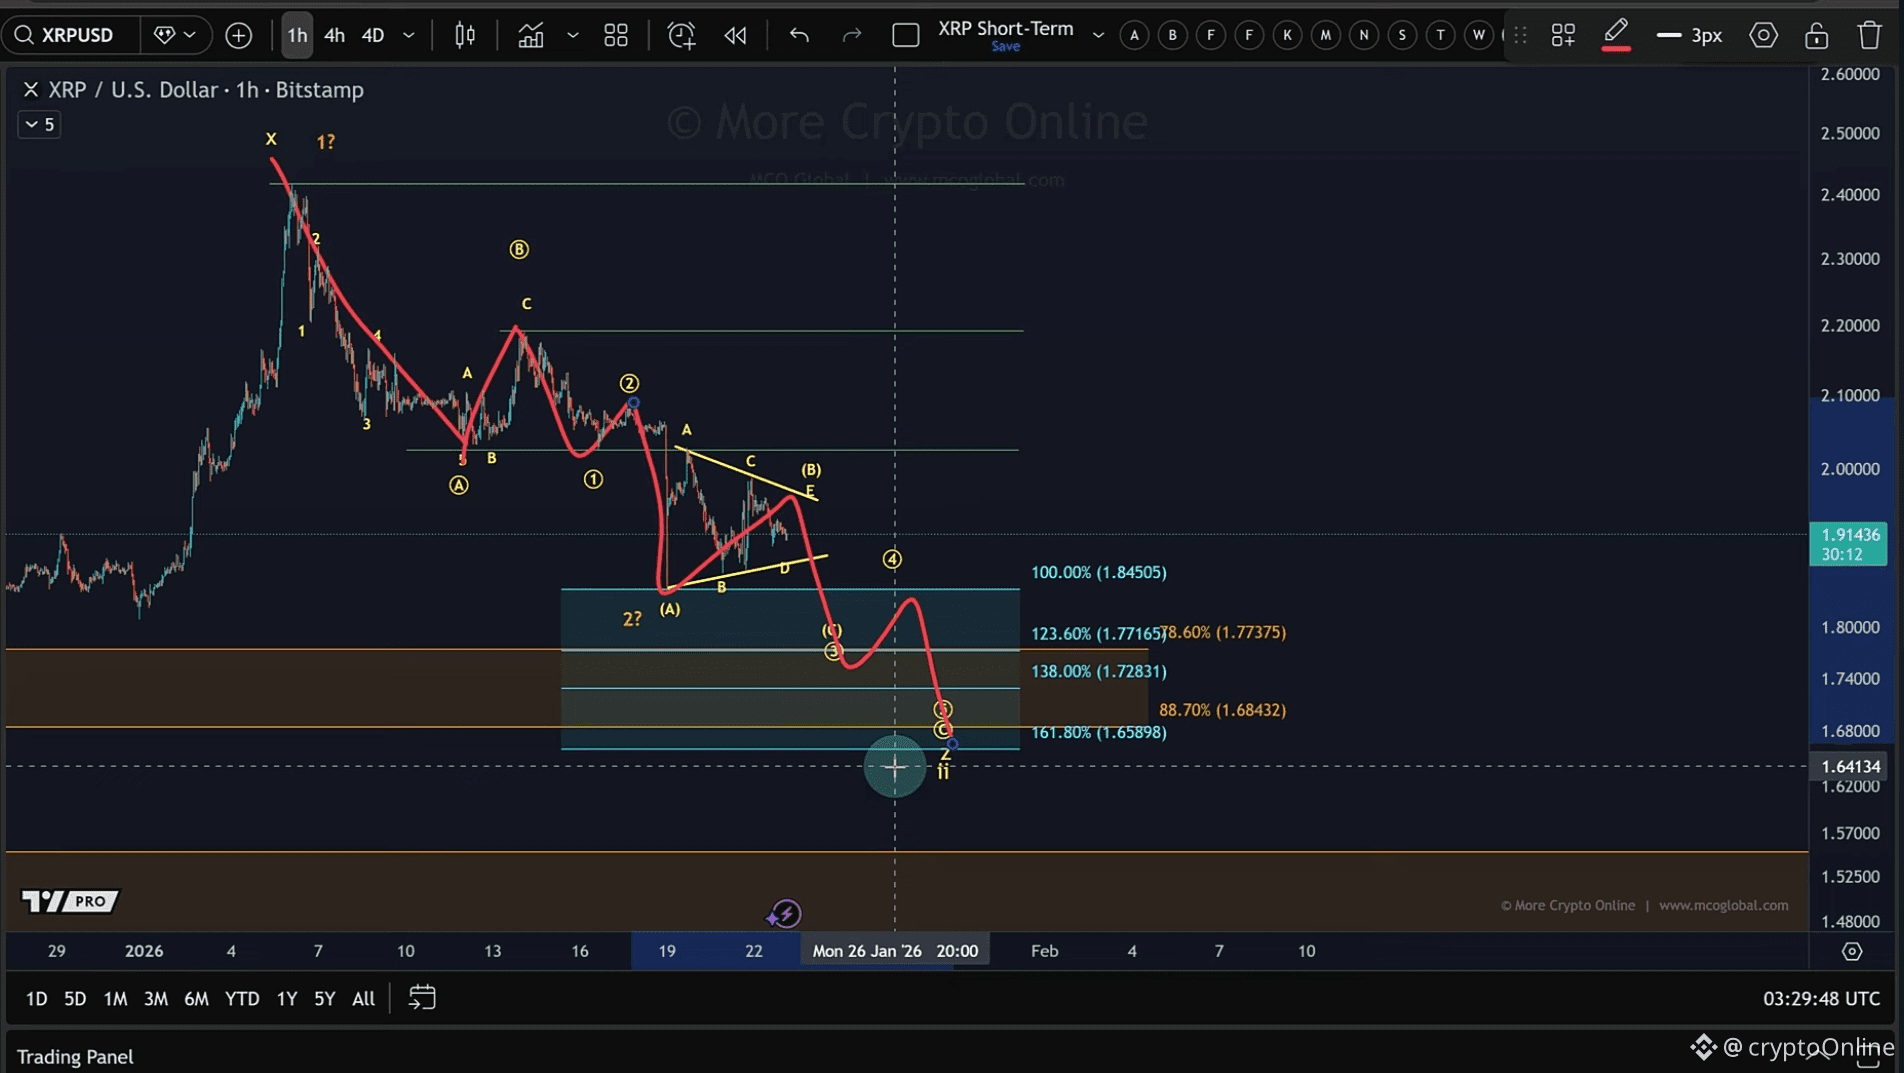Undo the last chart action
The height and width of the screenshot is (1073, 1904).
coord(799,35)
